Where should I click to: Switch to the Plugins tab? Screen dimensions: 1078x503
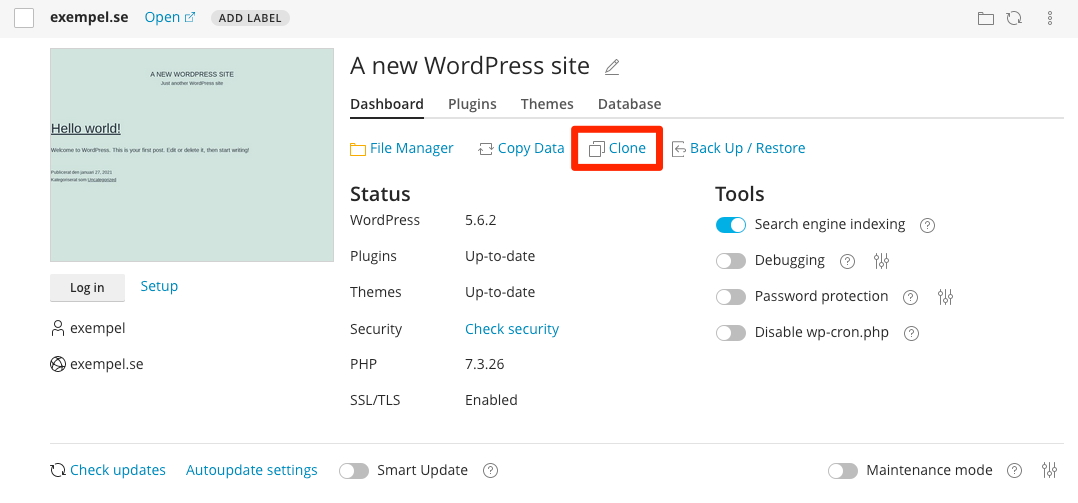[x=472, y=104]
